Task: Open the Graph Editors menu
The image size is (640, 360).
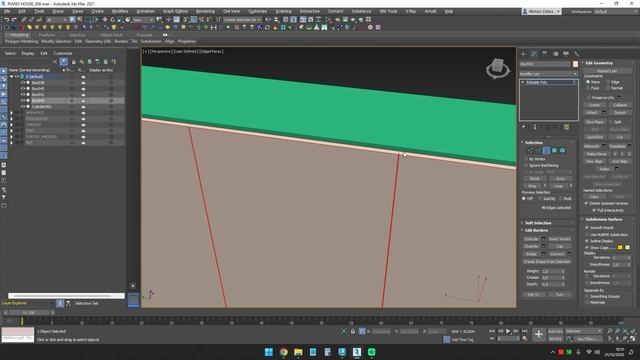Action: pyautogui.click(x=175, y=11)
